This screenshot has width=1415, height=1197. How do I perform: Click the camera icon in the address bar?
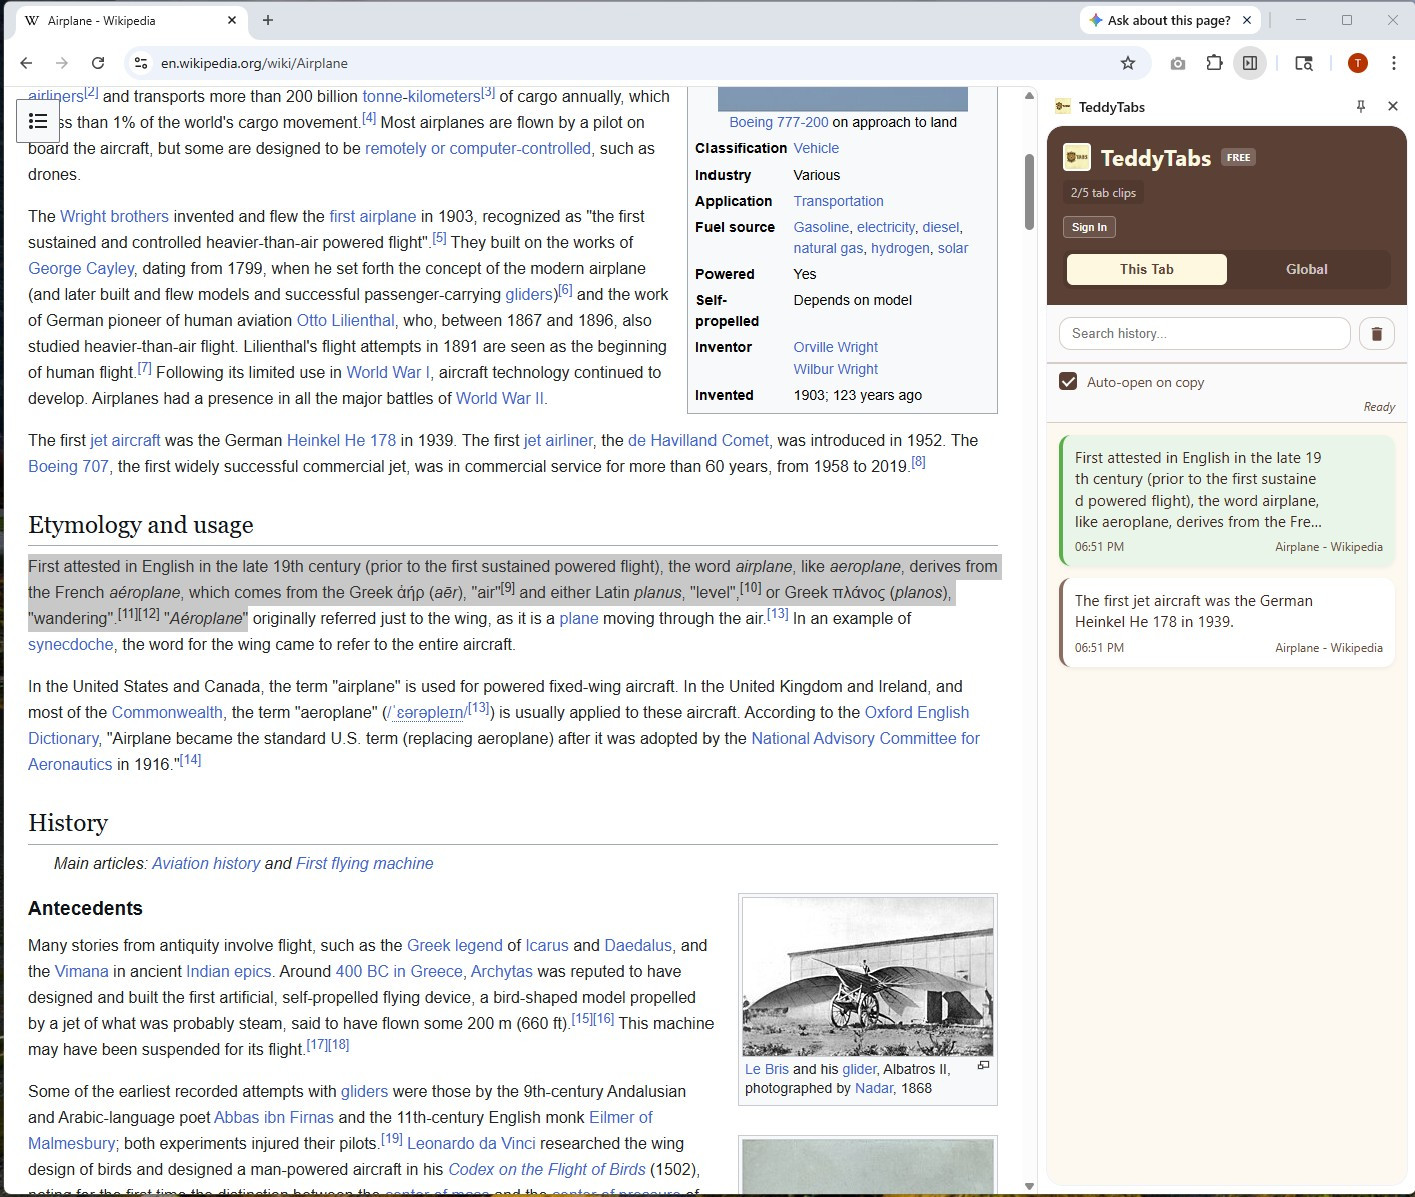pos(1178,62)
